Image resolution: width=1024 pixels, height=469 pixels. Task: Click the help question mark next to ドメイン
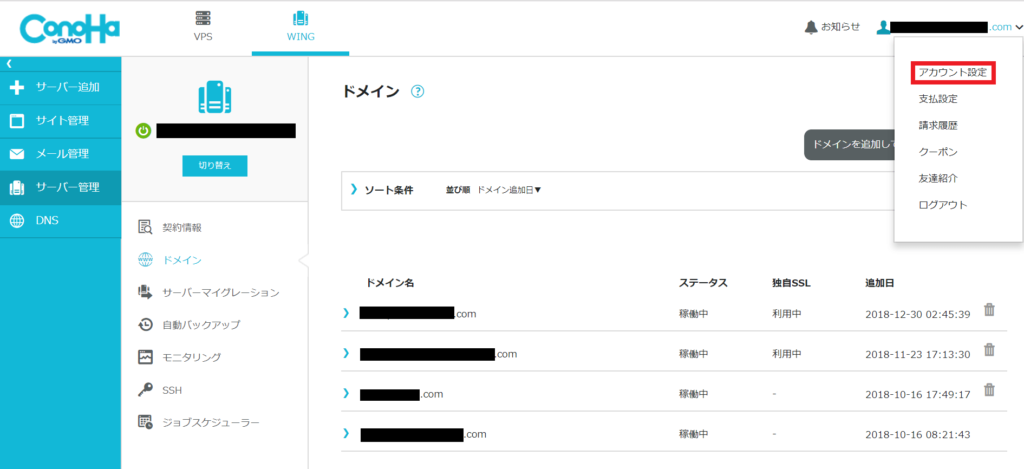(x=418, y=91)
